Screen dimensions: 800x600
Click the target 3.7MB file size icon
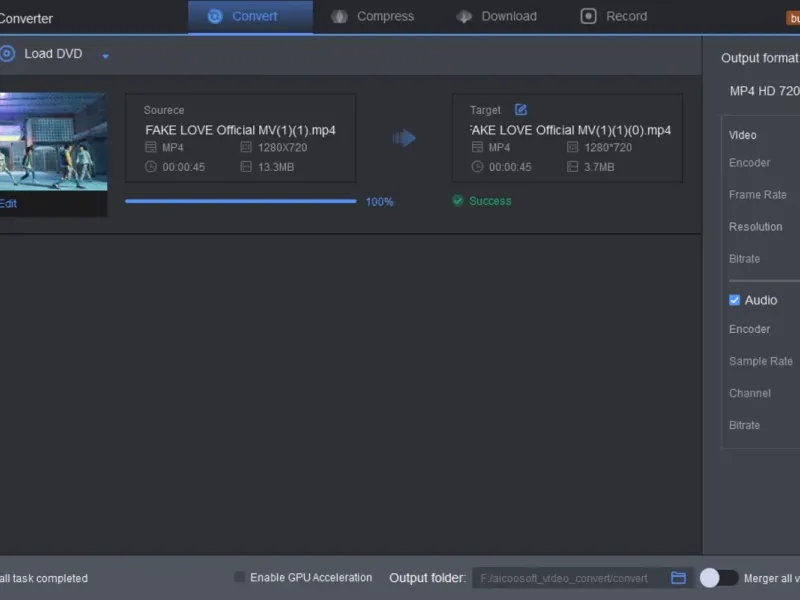point(572,166)
